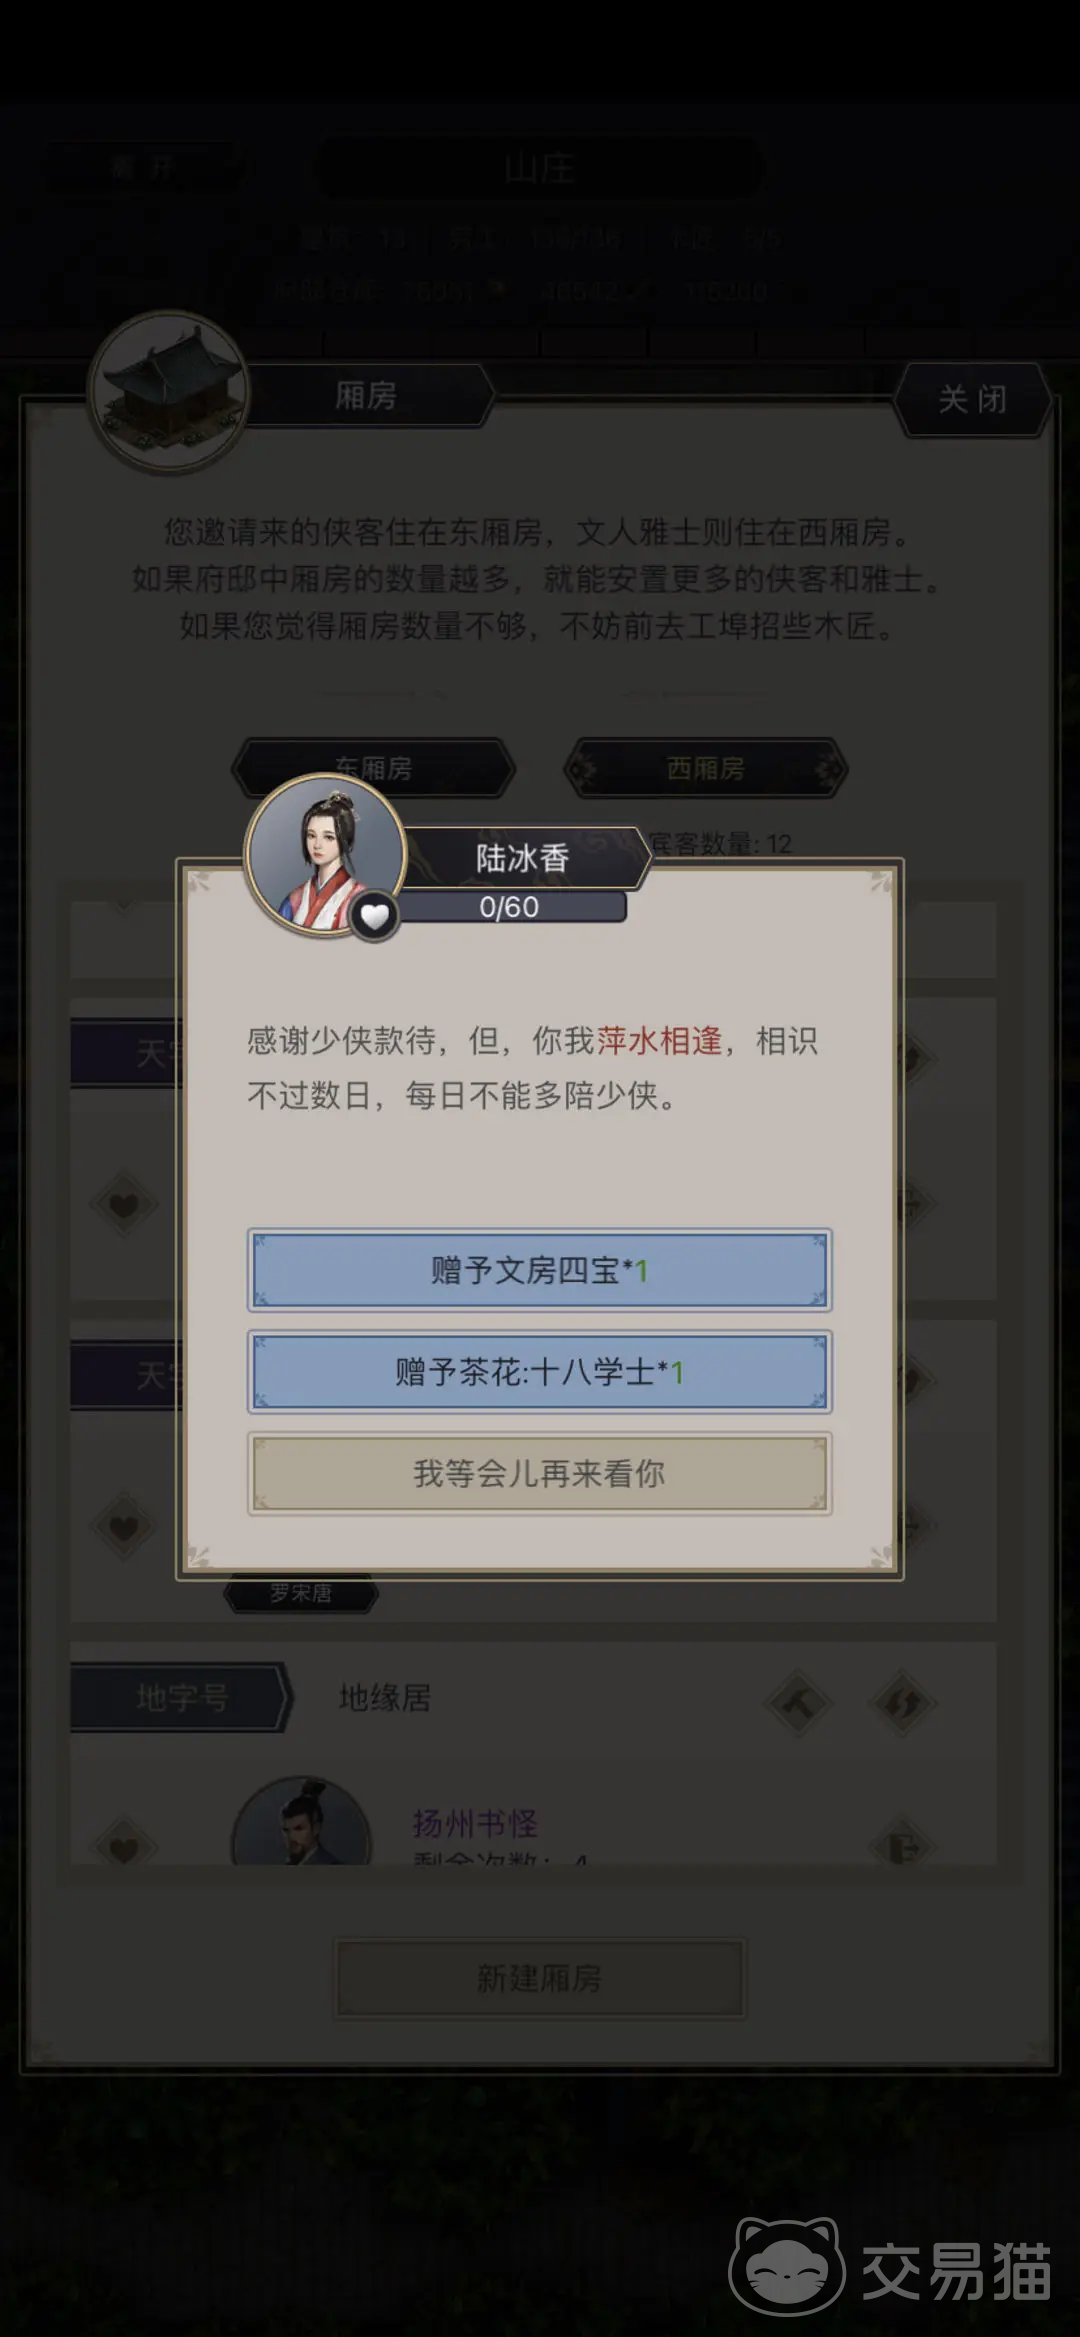Screen dimensions: 1080x2337
Task: Click the exit door icon for 扬州书怪
Action: 903,1846
